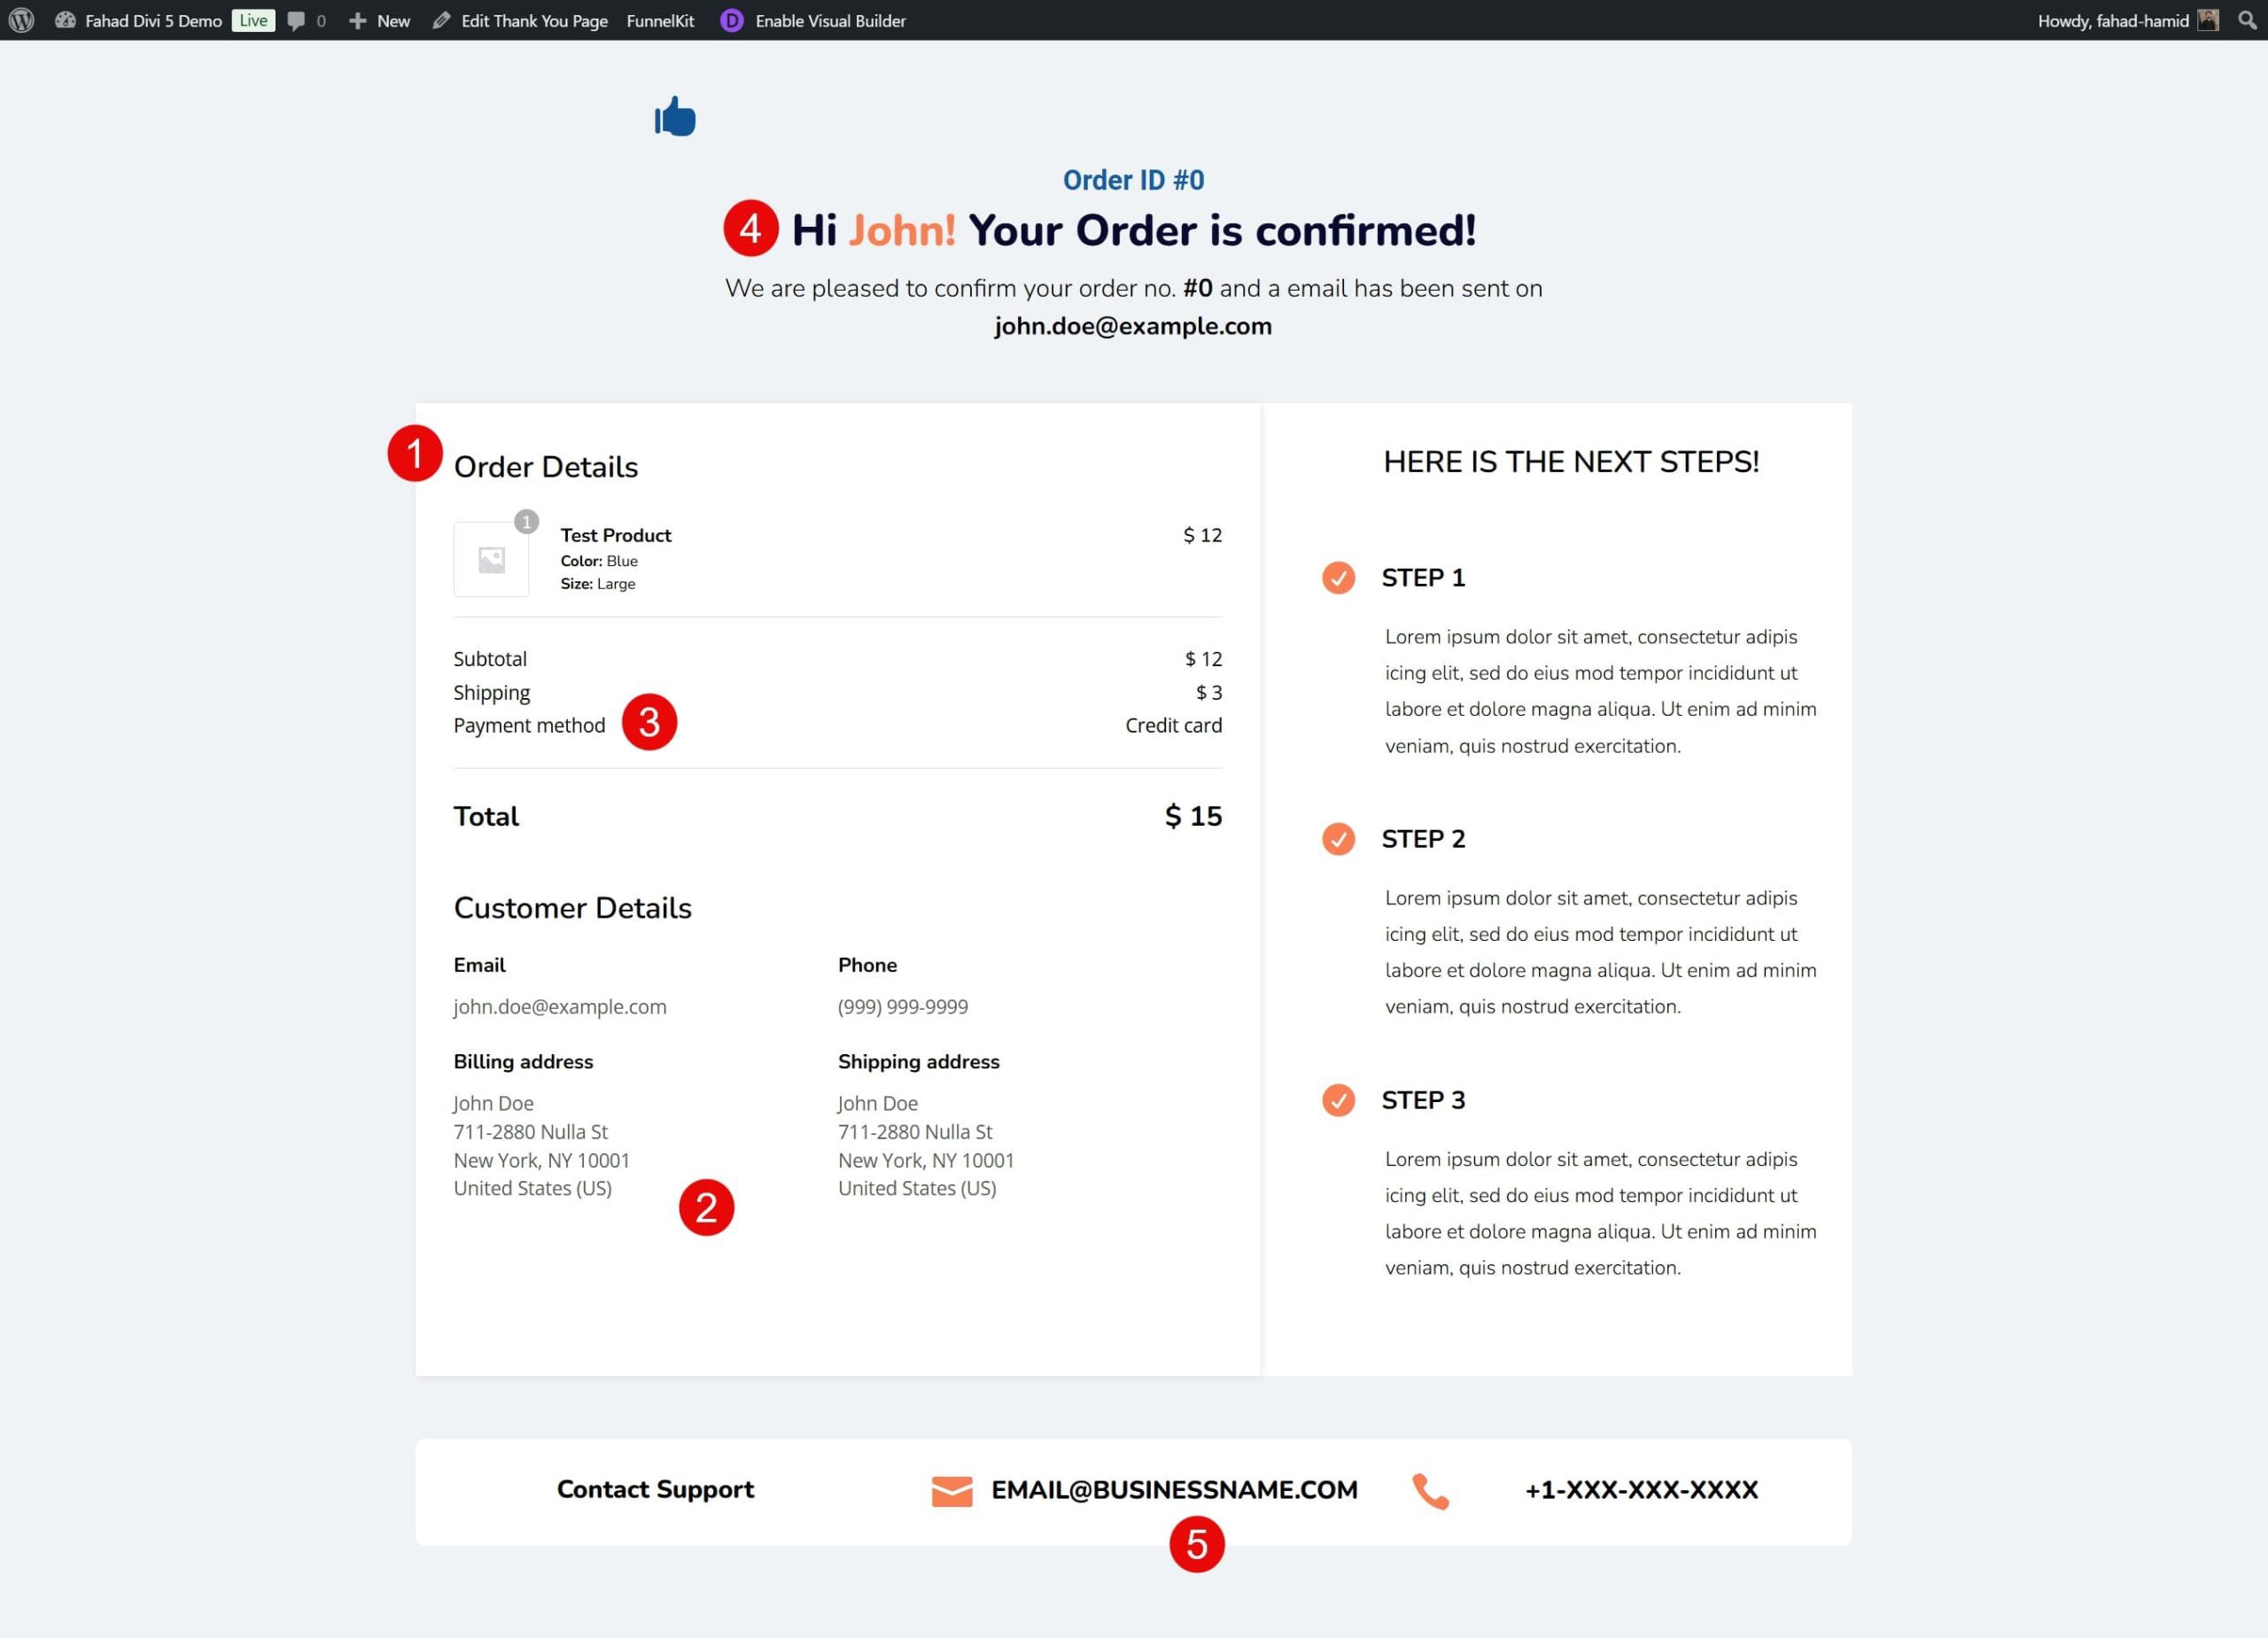The width and height of the screenshot is (2268, 1638).
Task: Toggle Step 2 checkmark indicator
Action: (1340, 838)
